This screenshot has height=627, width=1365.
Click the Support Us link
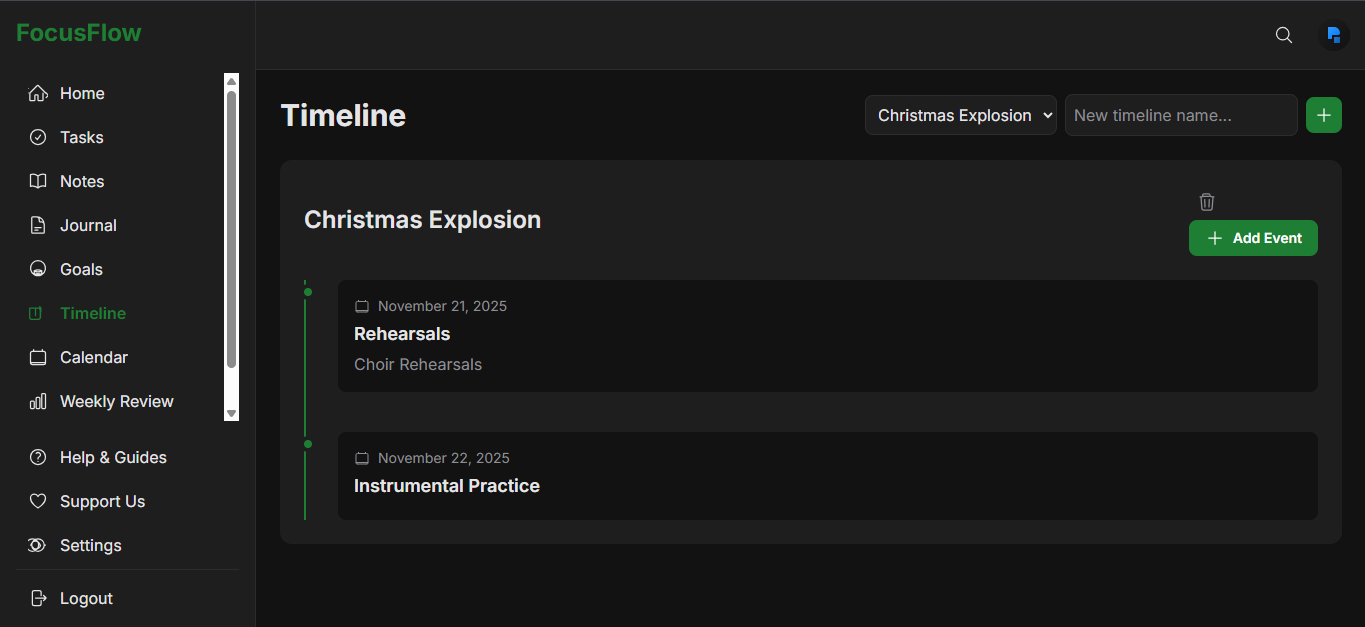click(102, 501)
